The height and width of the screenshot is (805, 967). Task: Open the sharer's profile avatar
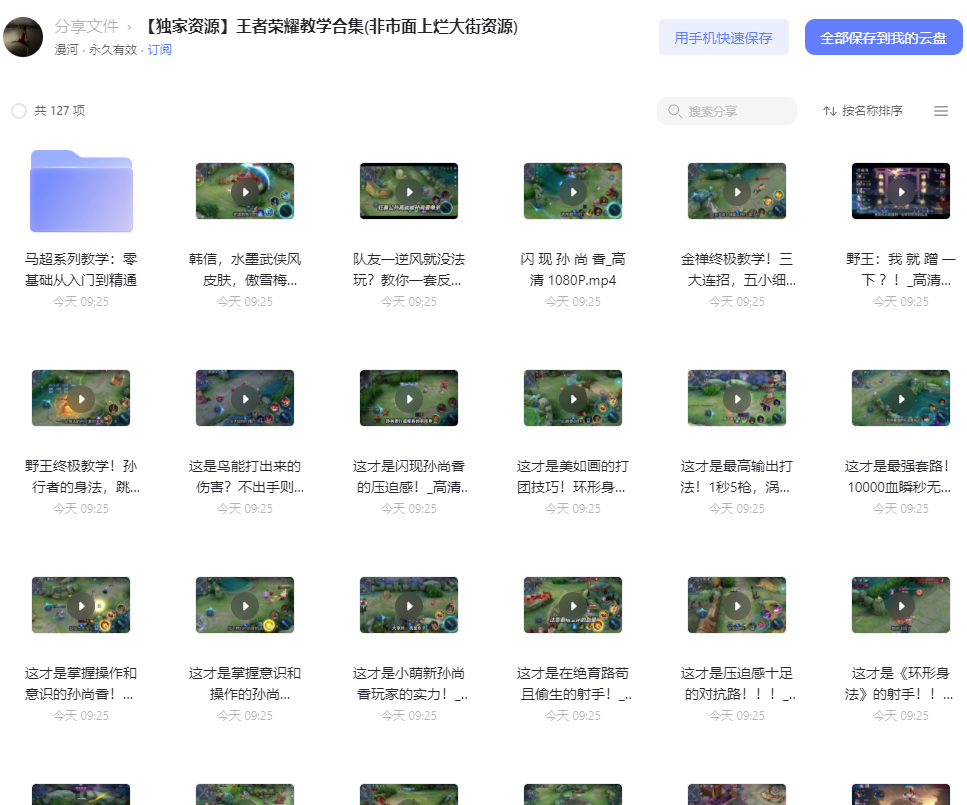point(23,37)
